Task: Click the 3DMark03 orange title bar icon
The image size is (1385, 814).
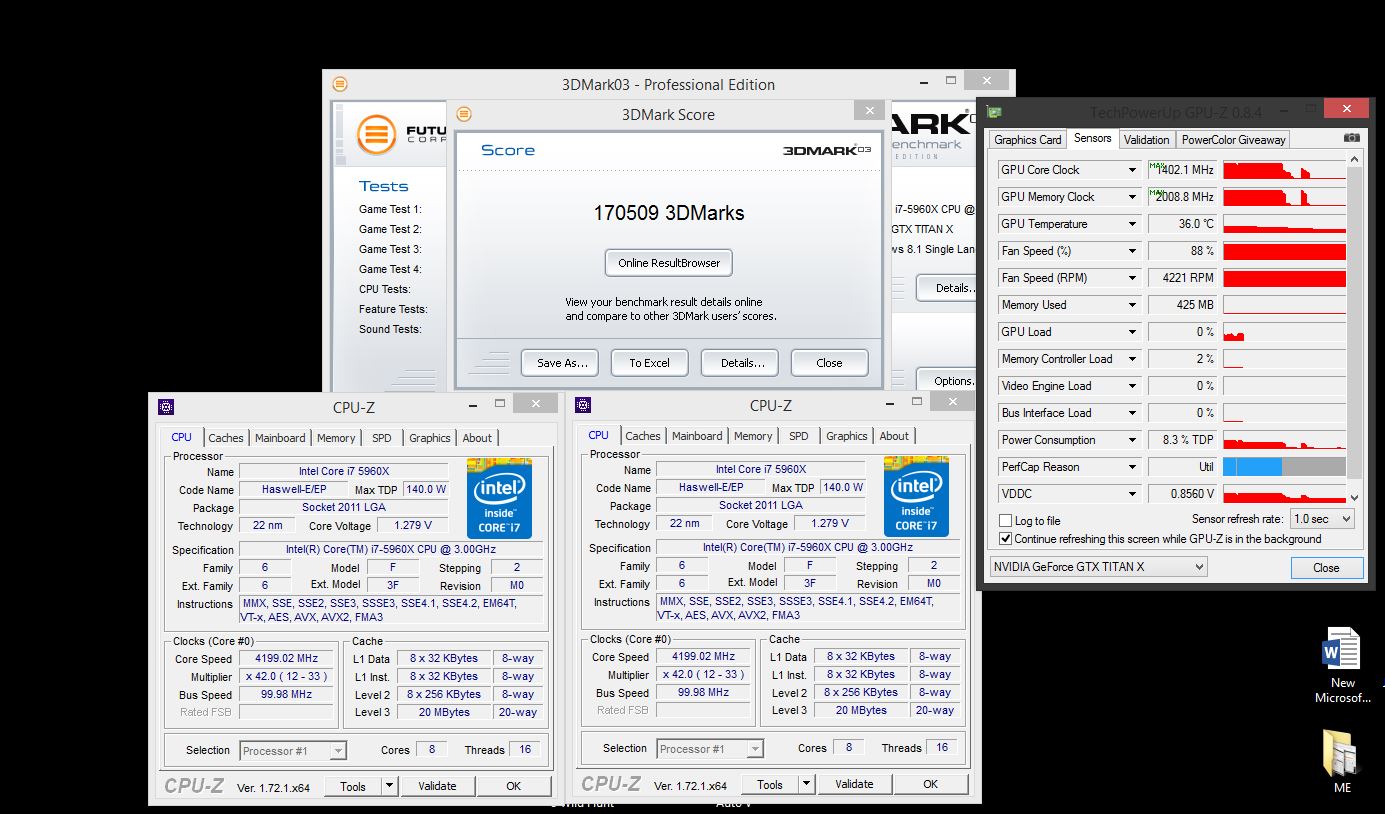Action: pyautogui.click(x=340, y=84)
